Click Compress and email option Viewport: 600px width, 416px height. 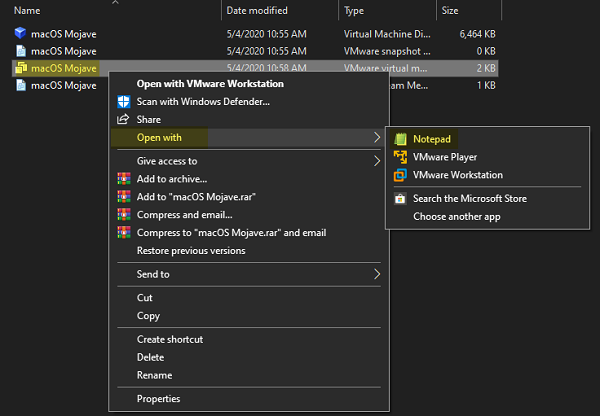pyautogui.click(x=184, y=214)
